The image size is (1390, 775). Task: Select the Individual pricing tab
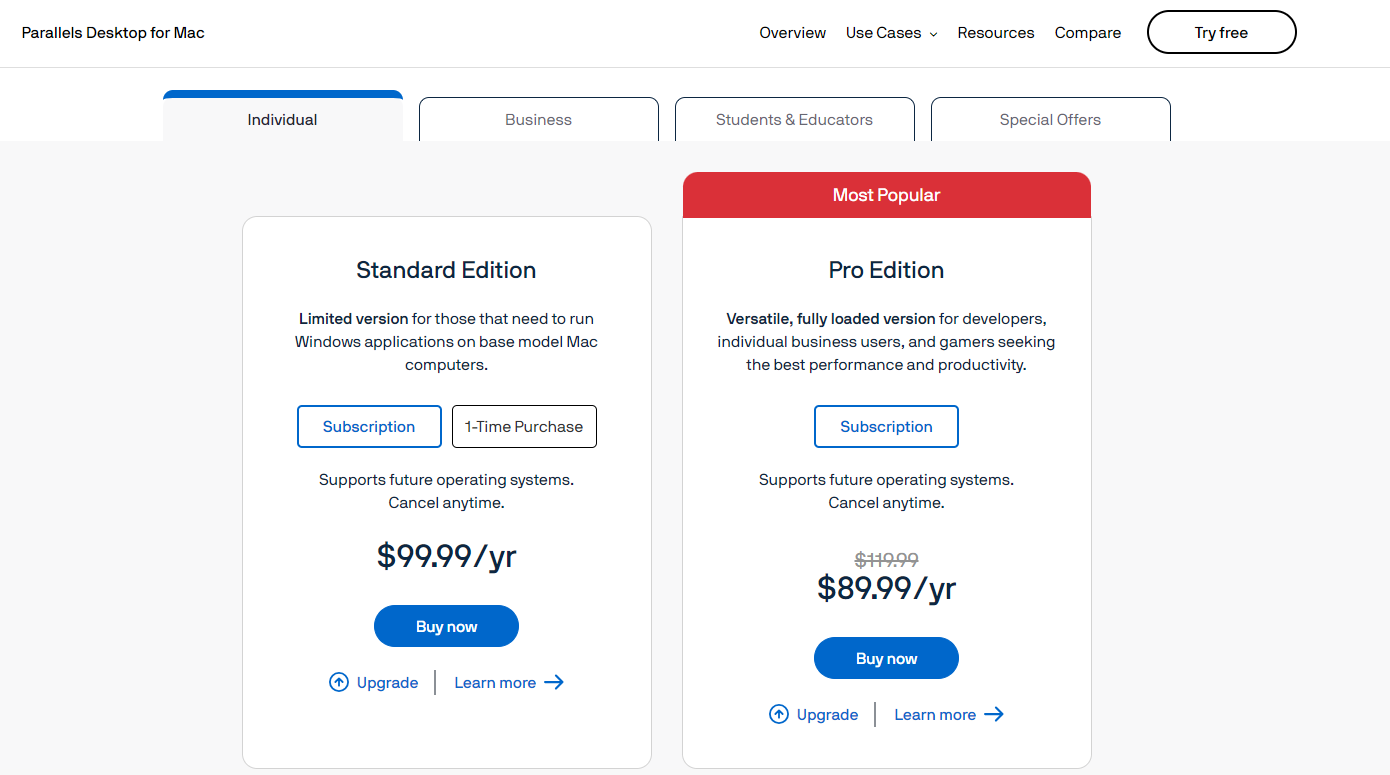pos(282,119)
